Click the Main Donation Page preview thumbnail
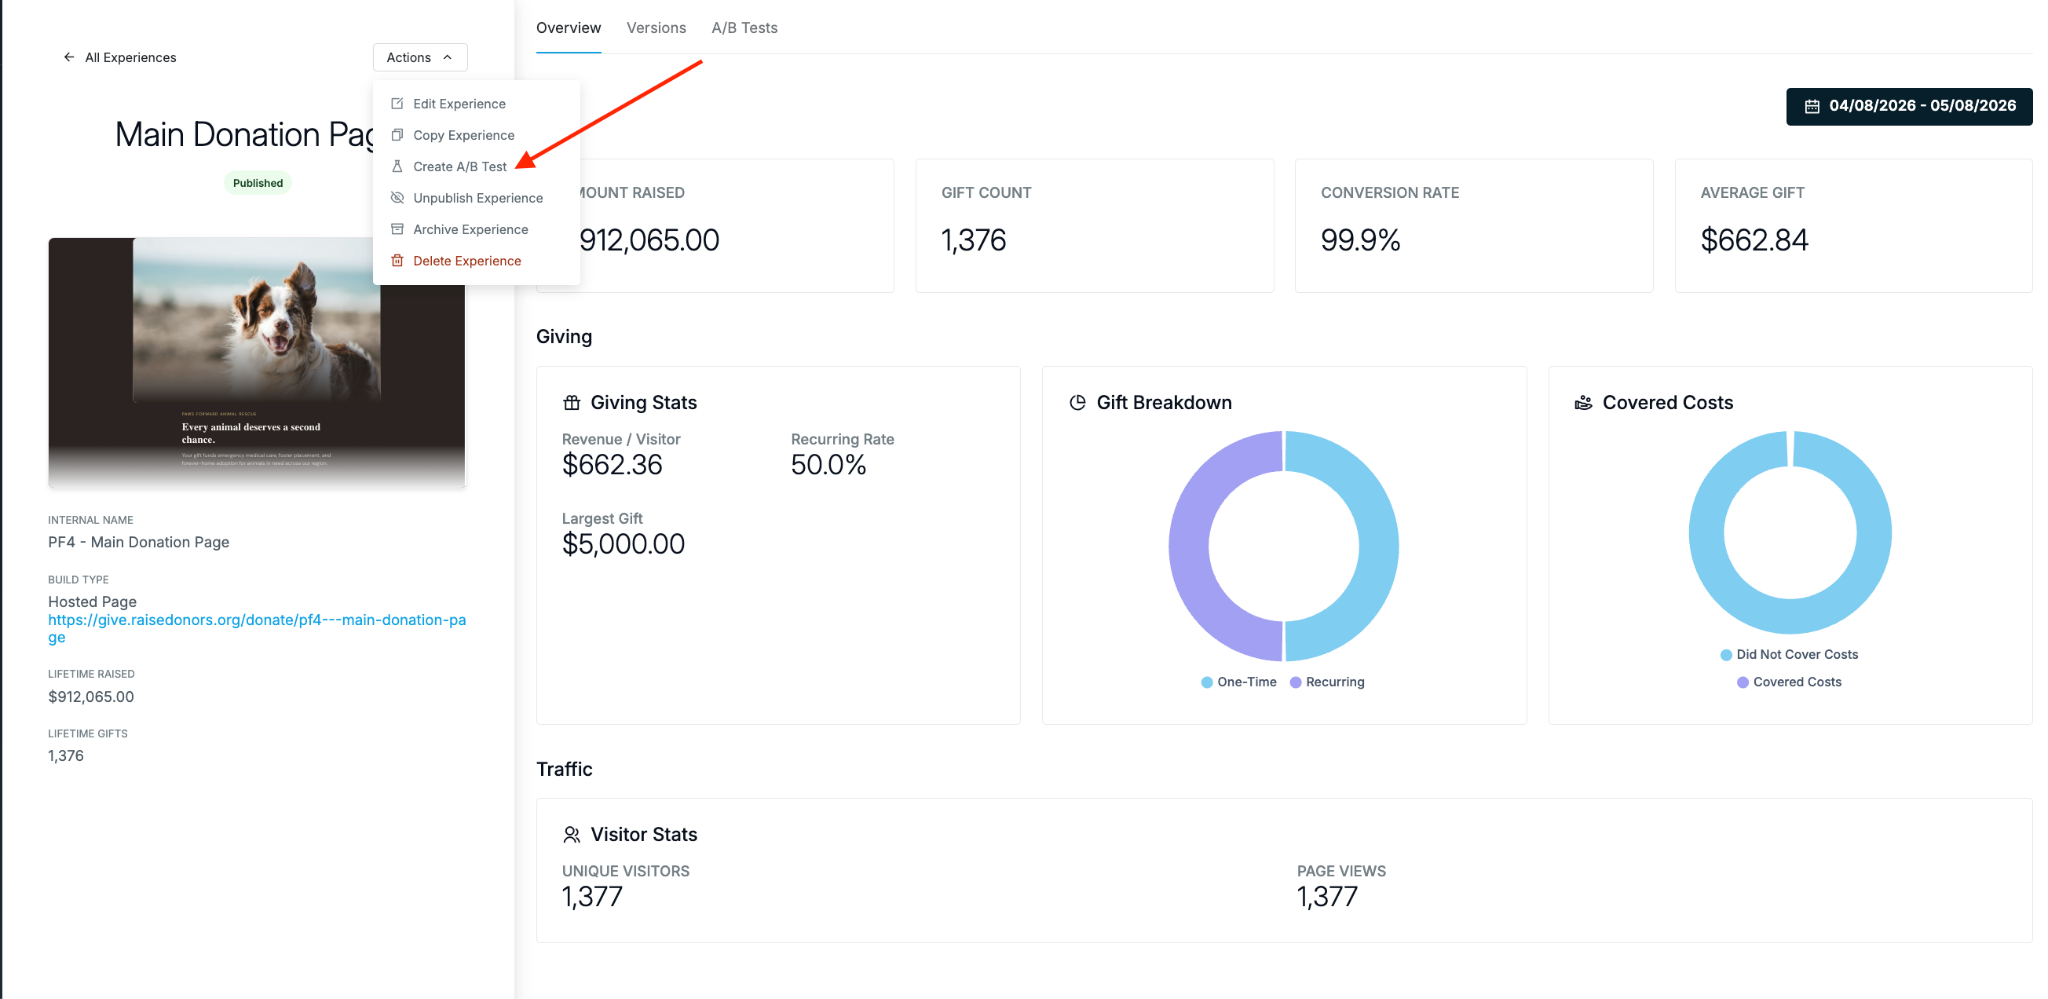The image size is (2048, 999). click(x=257, y=362)
